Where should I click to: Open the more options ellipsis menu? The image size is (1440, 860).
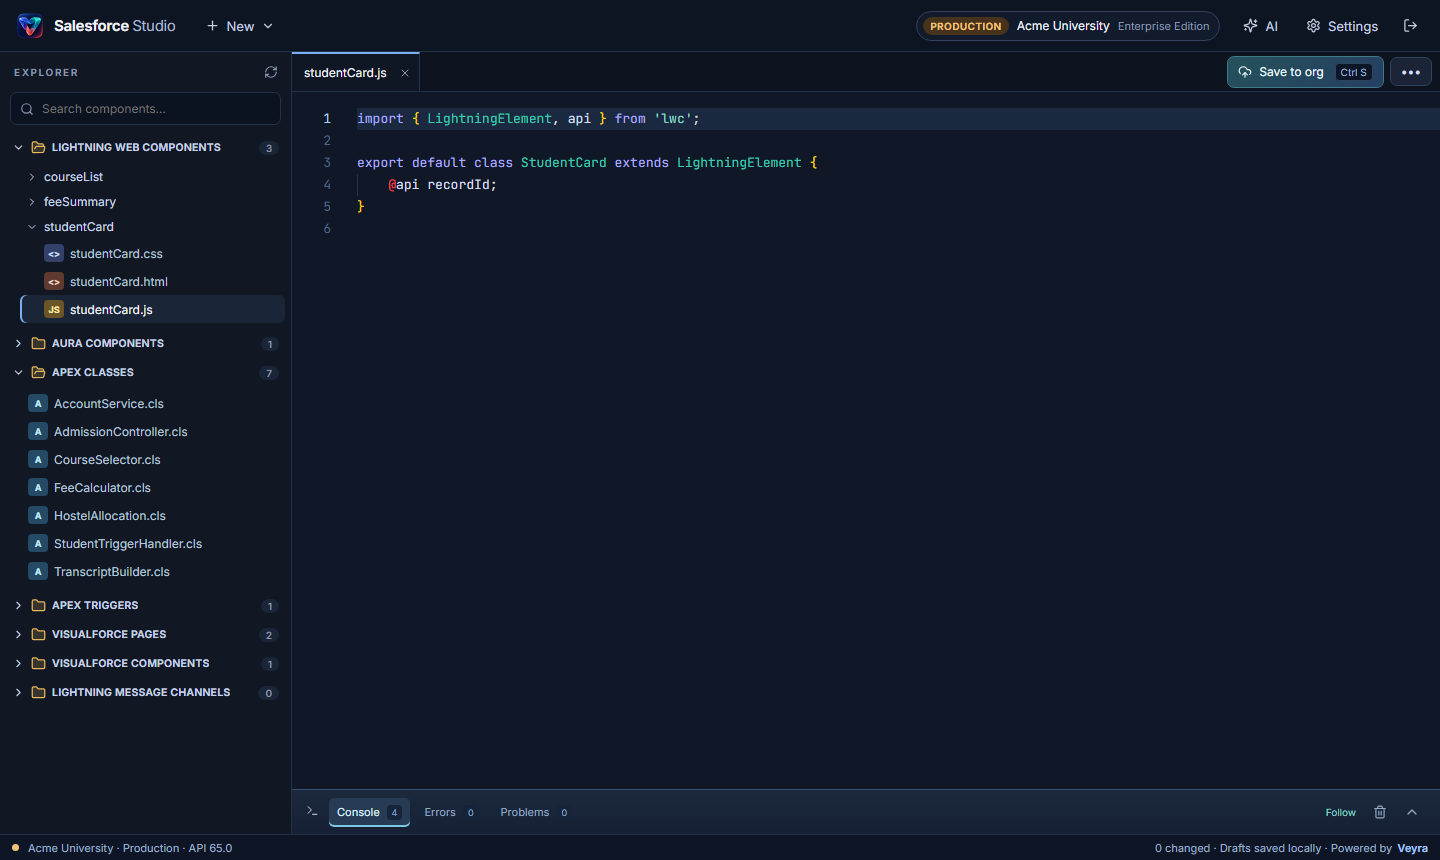pyautogui.click(x=1411, y=72)
